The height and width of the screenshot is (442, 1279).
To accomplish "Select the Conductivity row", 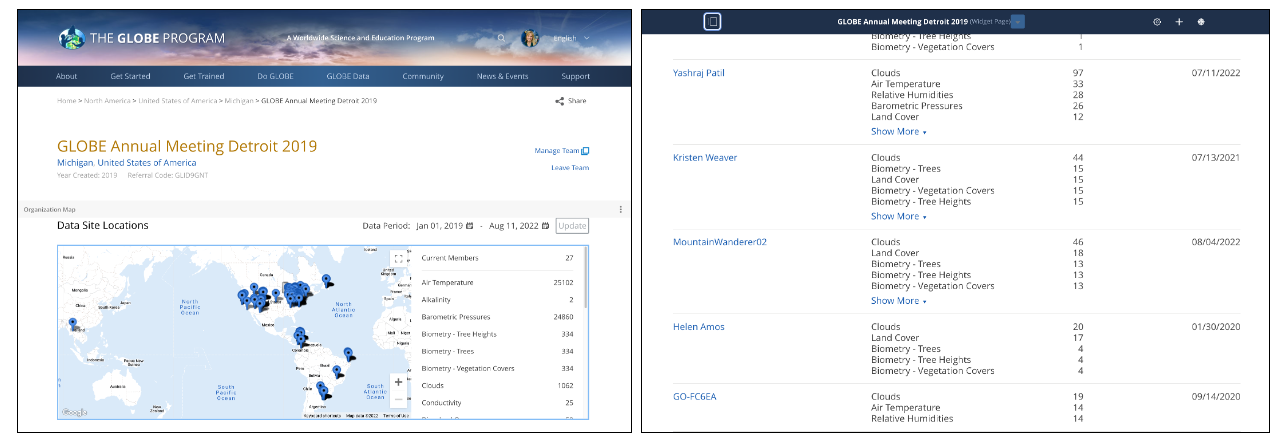I will click(497, 404).
